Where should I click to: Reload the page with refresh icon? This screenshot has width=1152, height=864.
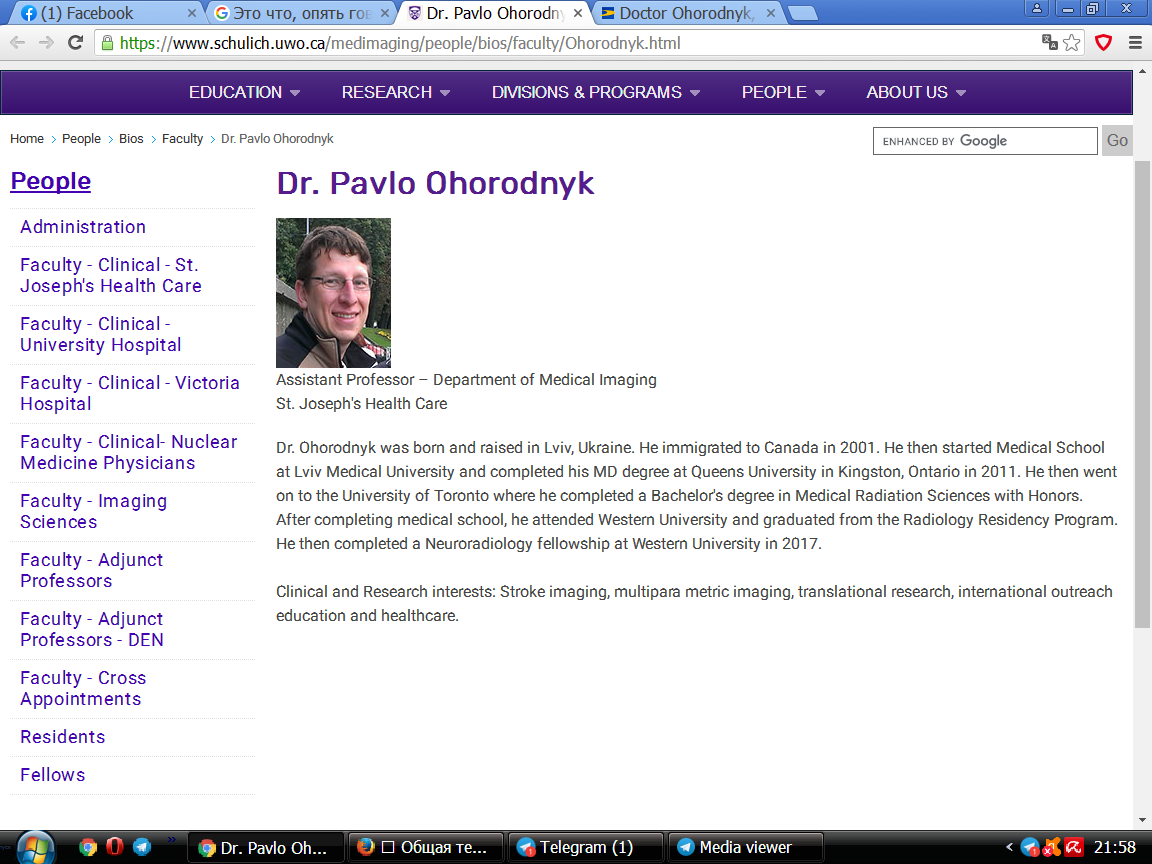pyautogui.click(x=75, y=43)
